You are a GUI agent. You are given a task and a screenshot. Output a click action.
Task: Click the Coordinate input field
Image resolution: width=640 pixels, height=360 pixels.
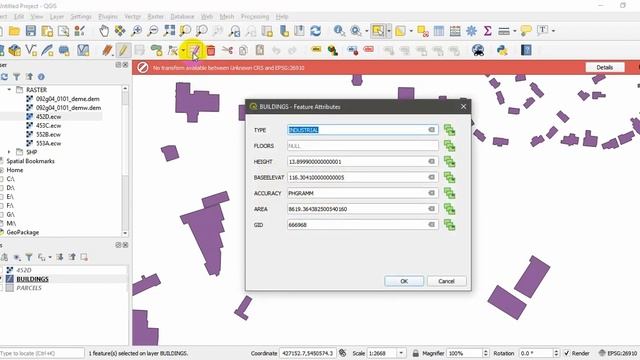coord(308,353)
